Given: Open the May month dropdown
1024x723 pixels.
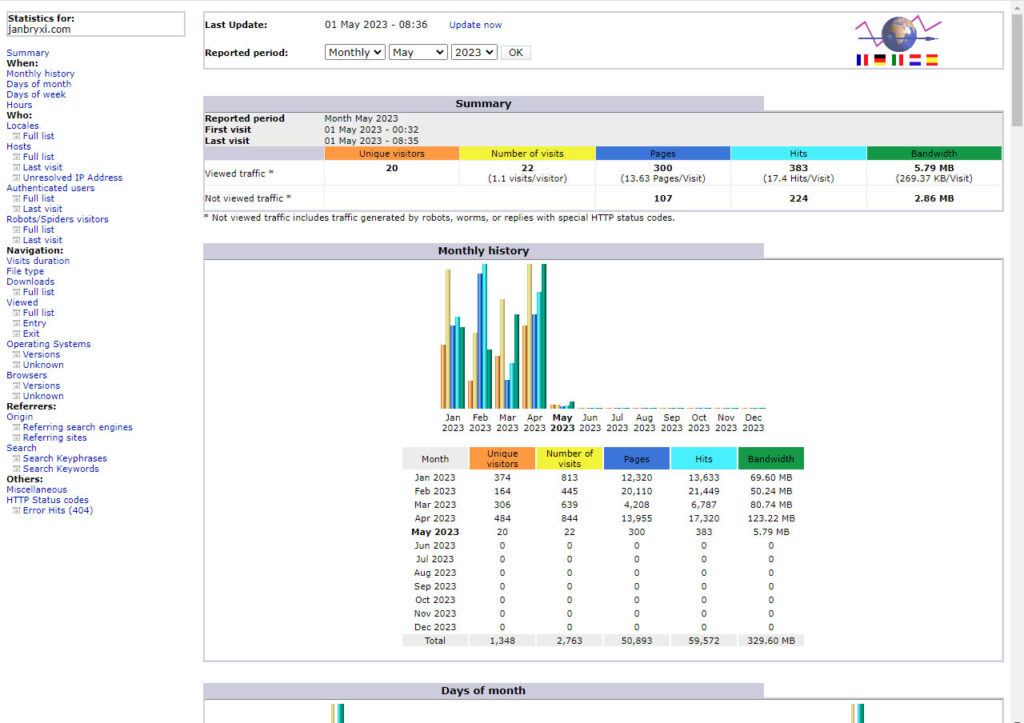Looking at the screenshot, I should click(418, 53).
